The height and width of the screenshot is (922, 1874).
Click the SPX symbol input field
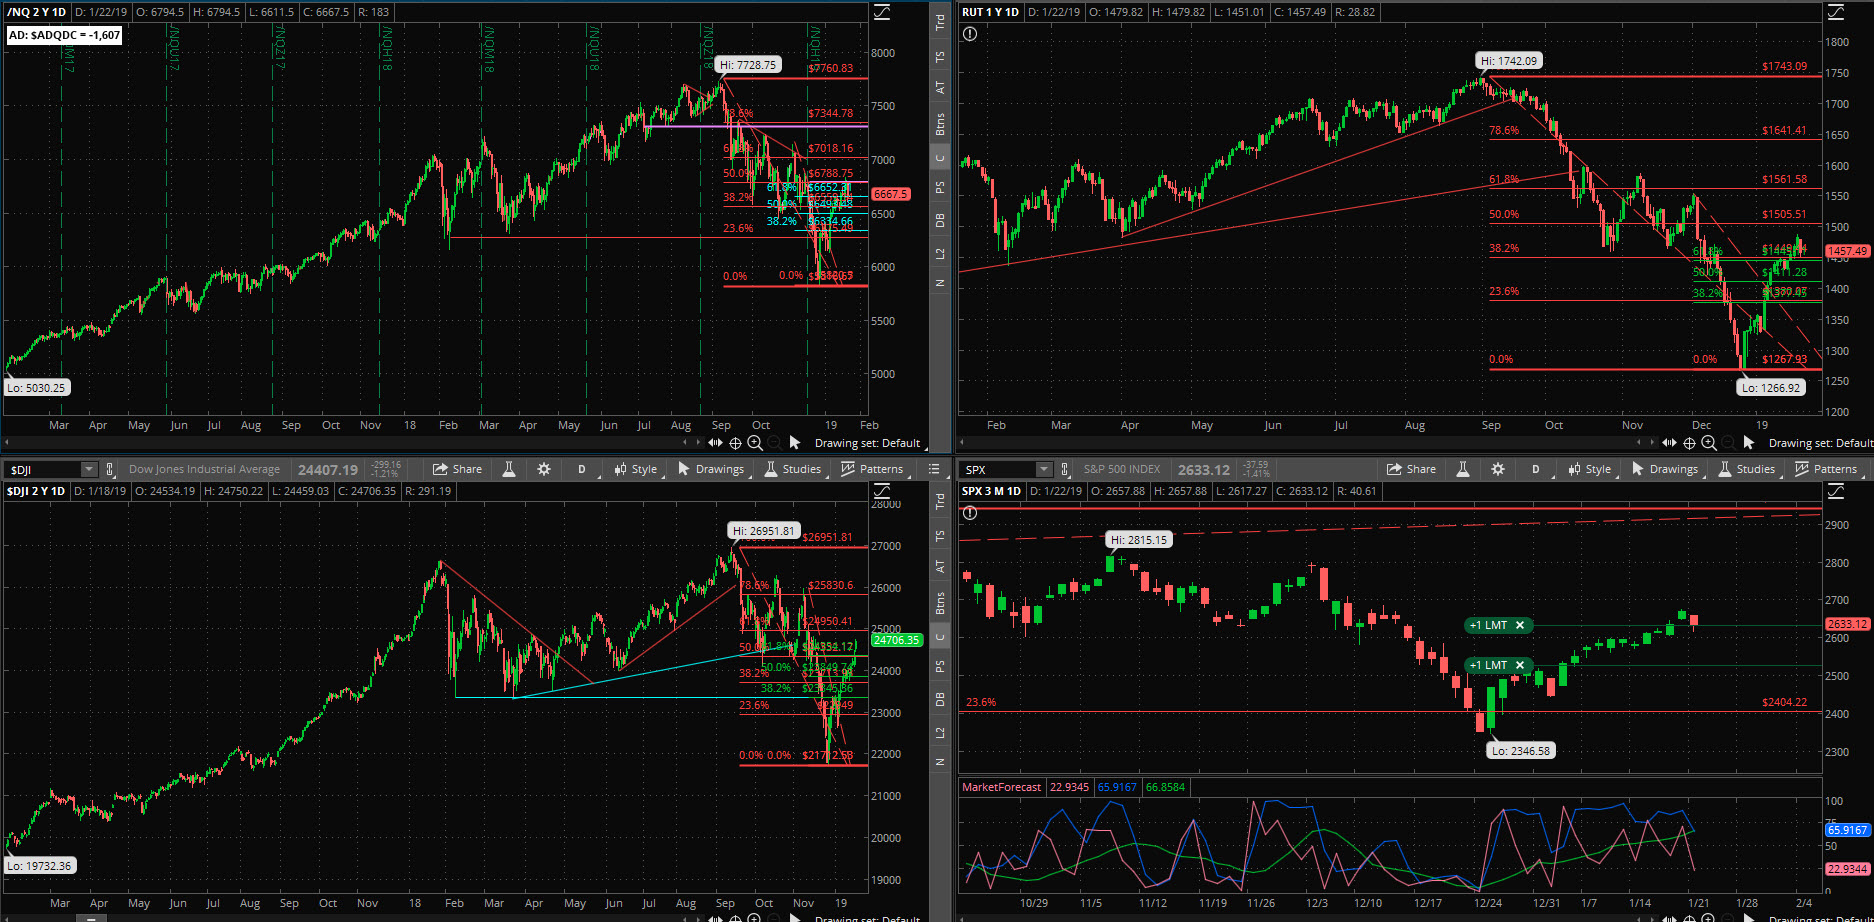(999, 469)
